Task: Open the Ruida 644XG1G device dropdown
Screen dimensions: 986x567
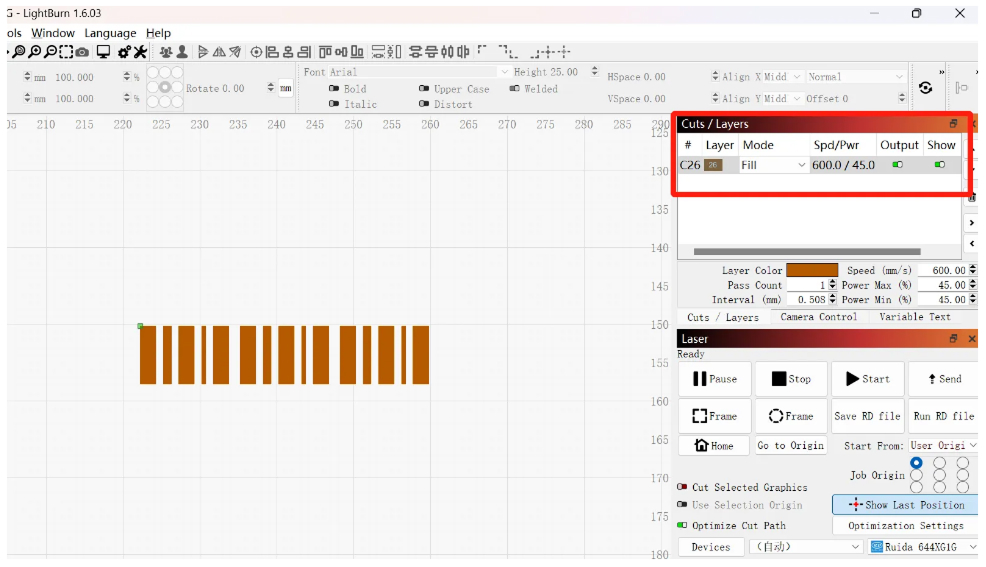Action: (x=923, y=547)
